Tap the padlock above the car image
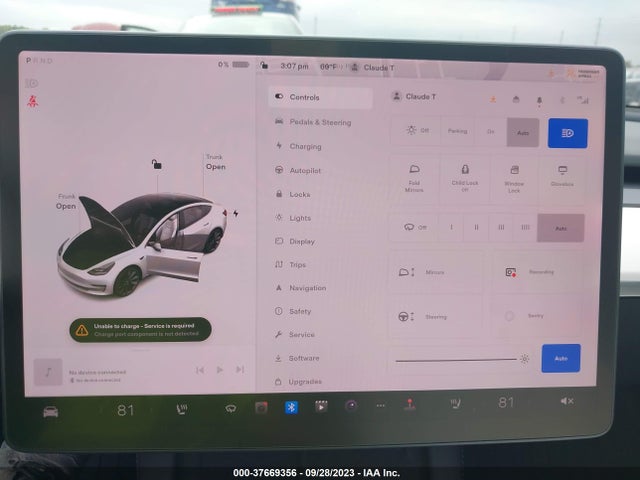Image resolution: width=640 pixels, height=480 pixels. pos(157,164)
